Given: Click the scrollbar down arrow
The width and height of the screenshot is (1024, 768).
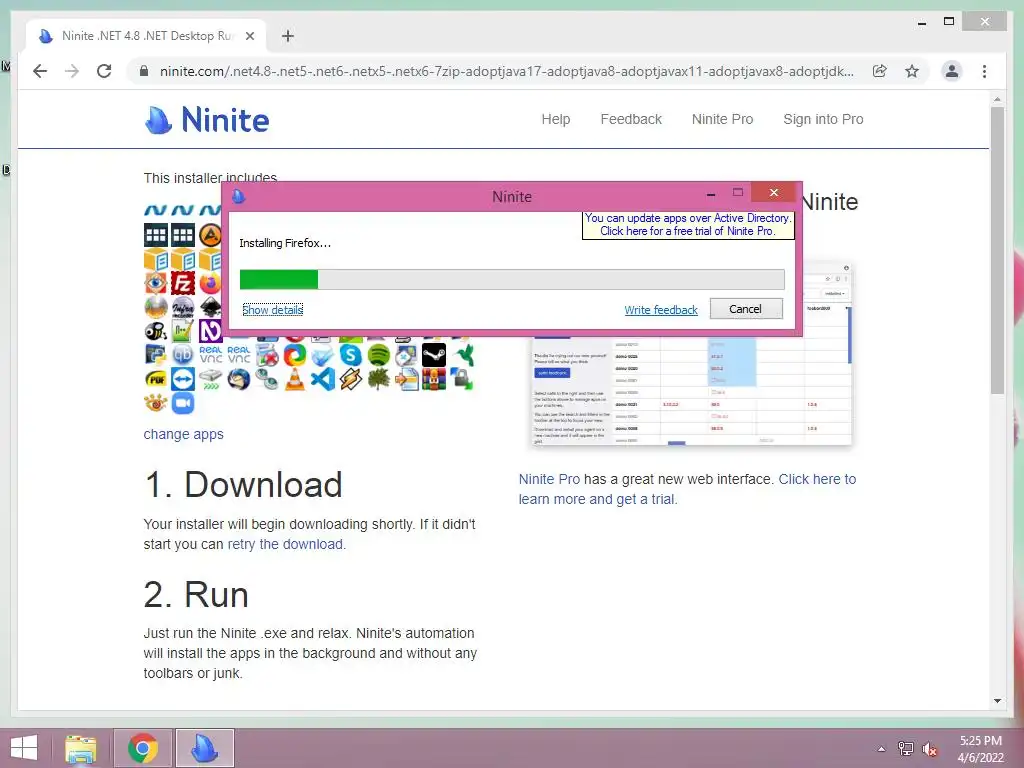Looking at the screenshot, I should pyautogui.click(x=997, y=701).
